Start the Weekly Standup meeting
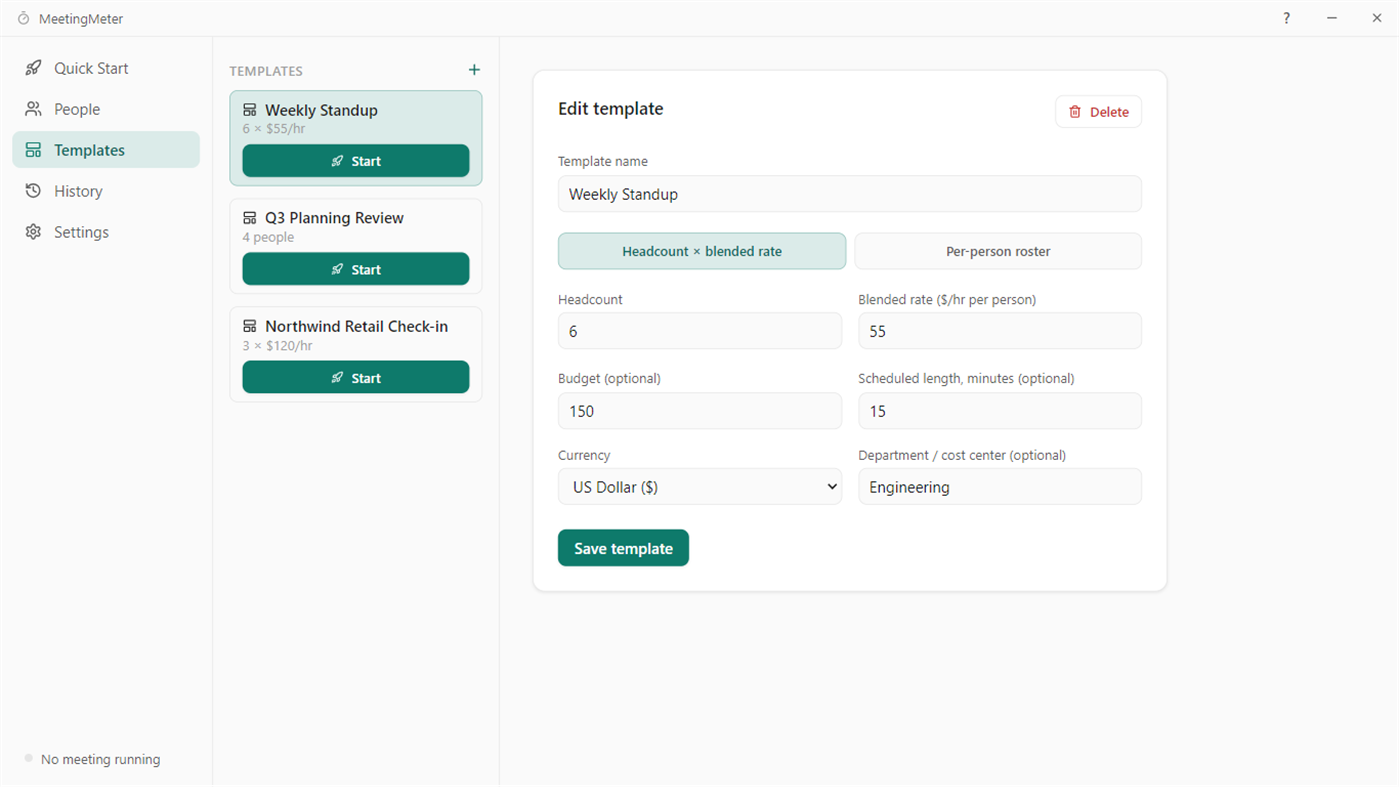Image resolution: width=1399 pixels, height=787 pixels. click(x=356, y=161)
